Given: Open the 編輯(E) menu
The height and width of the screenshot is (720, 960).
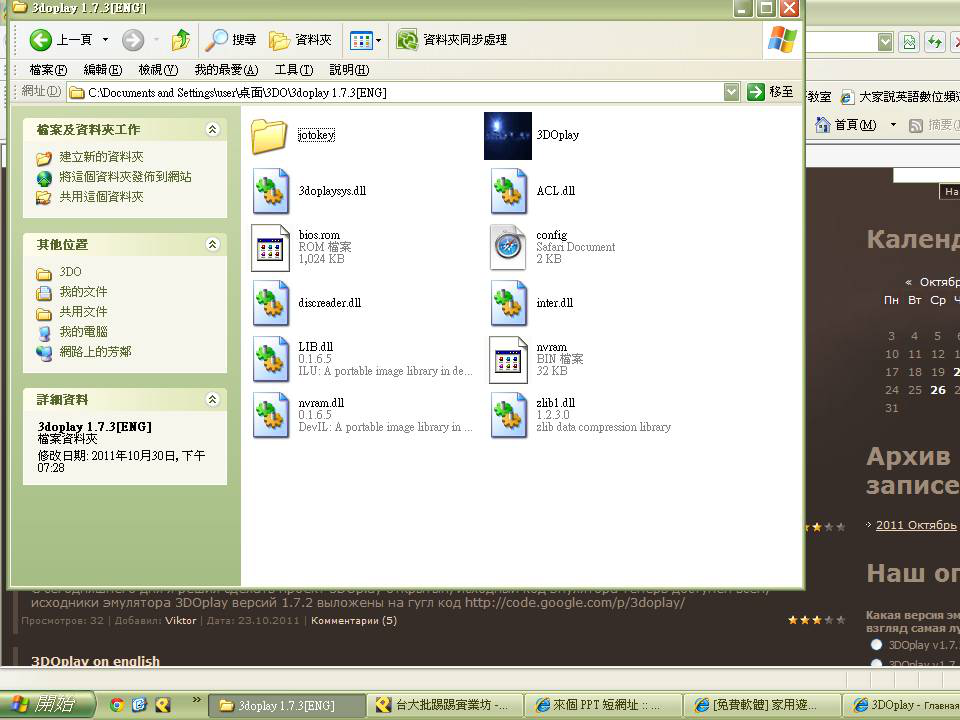Looking at the screenshot, I should tap(103, 70).
